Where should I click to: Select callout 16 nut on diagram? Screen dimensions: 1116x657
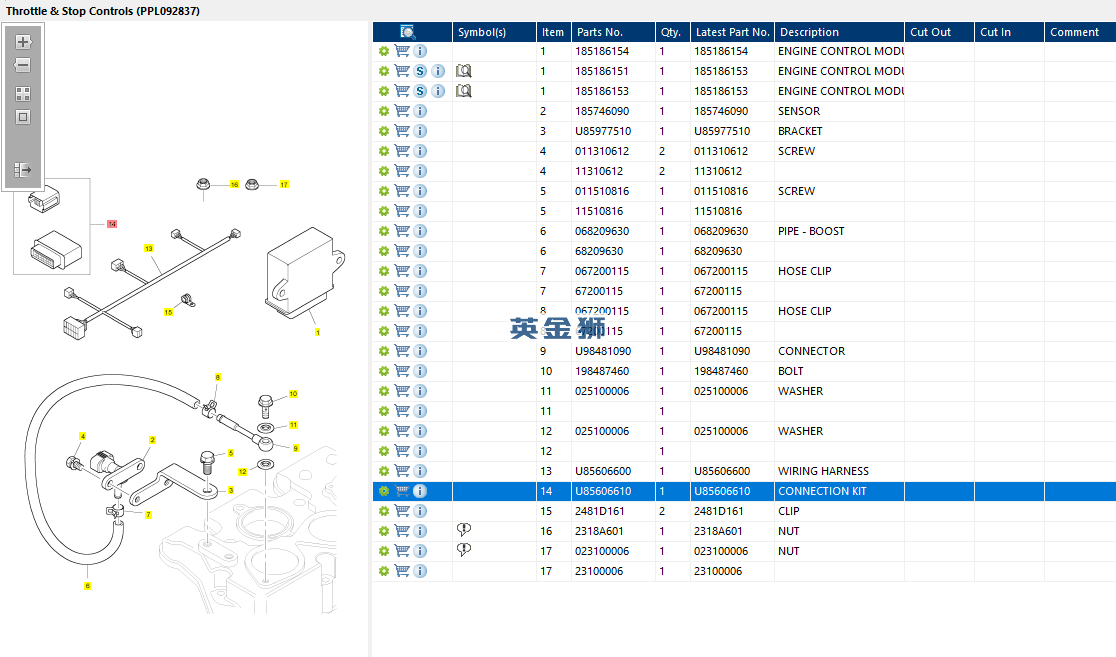(x=234, y=184)
